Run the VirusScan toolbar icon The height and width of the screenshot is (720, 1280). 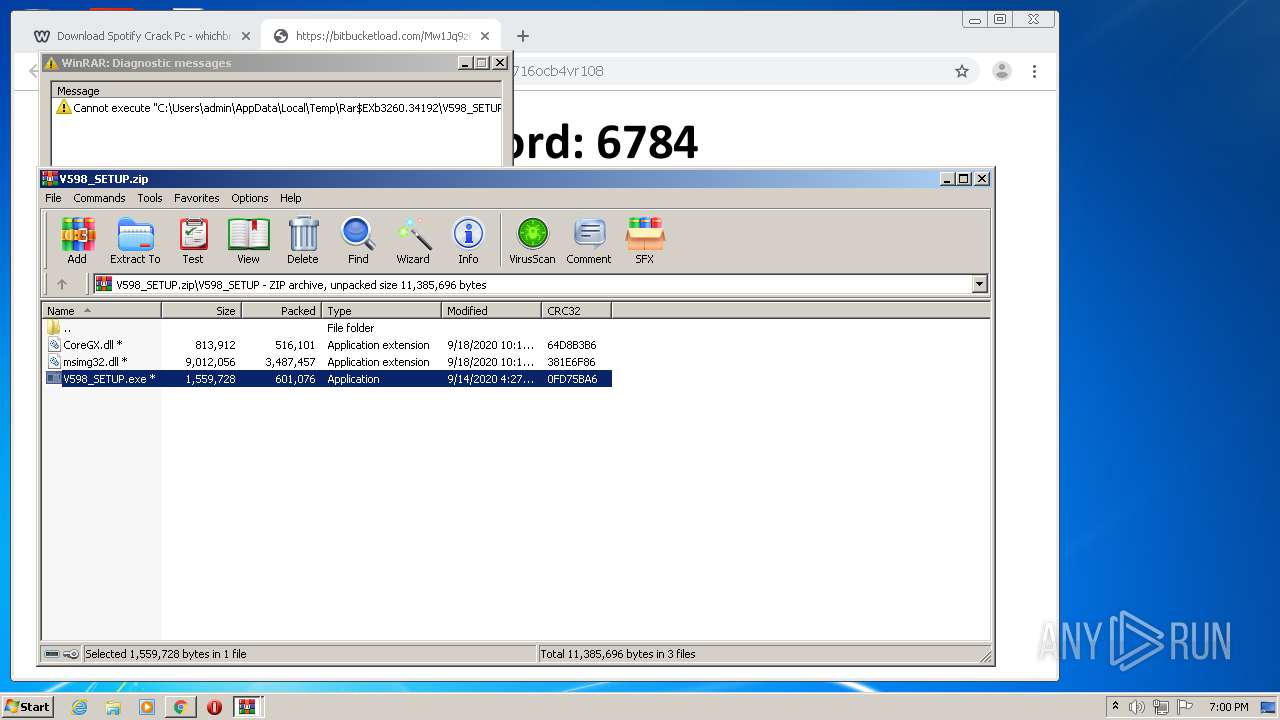coord(532,240)
